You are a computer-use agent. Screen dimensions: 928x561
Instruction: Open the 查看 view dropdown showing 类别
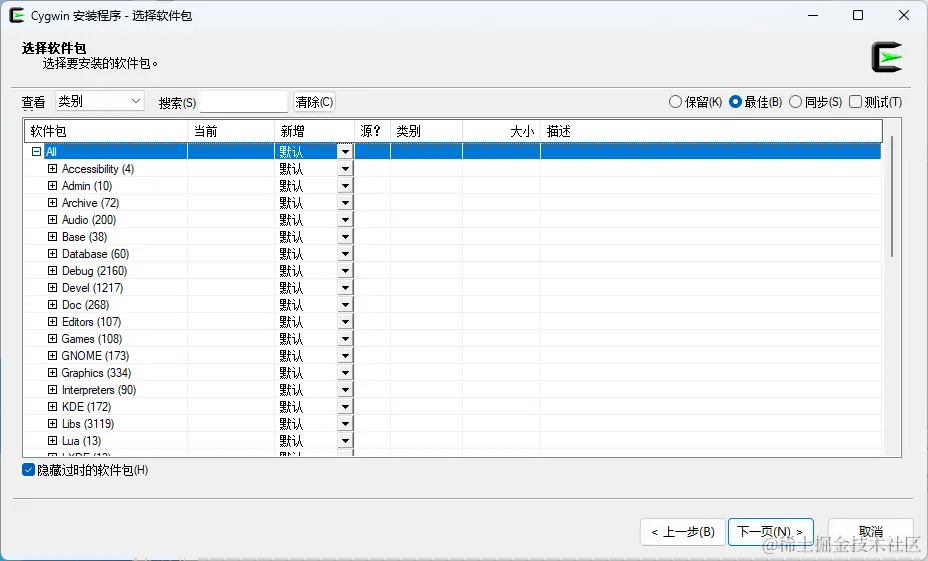coord(99,101)
